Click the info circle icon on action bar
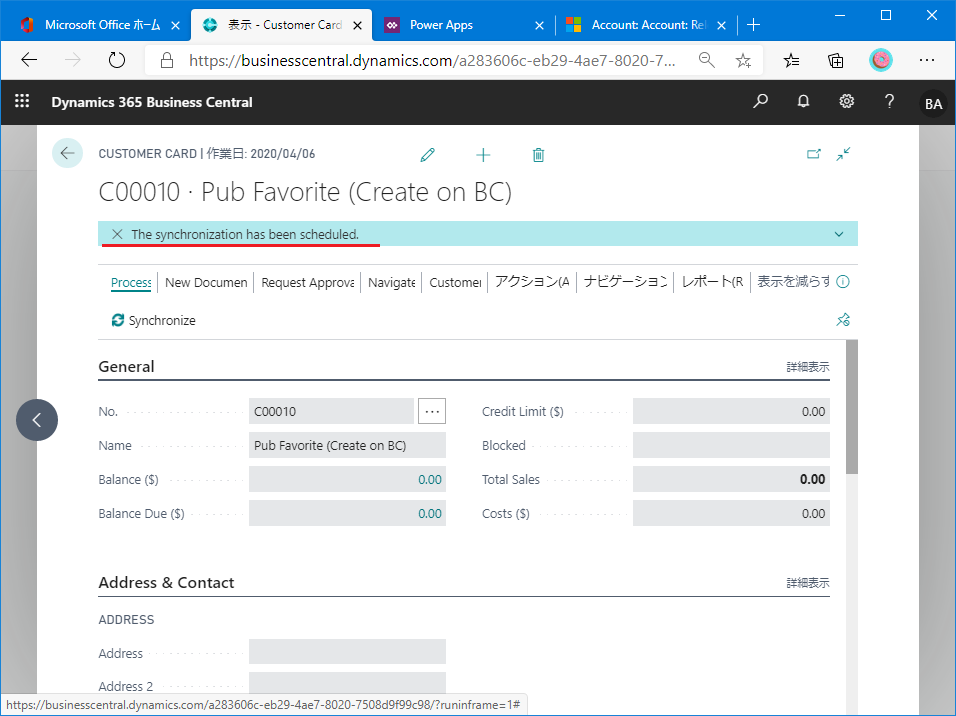 click(x=843, y=282)
